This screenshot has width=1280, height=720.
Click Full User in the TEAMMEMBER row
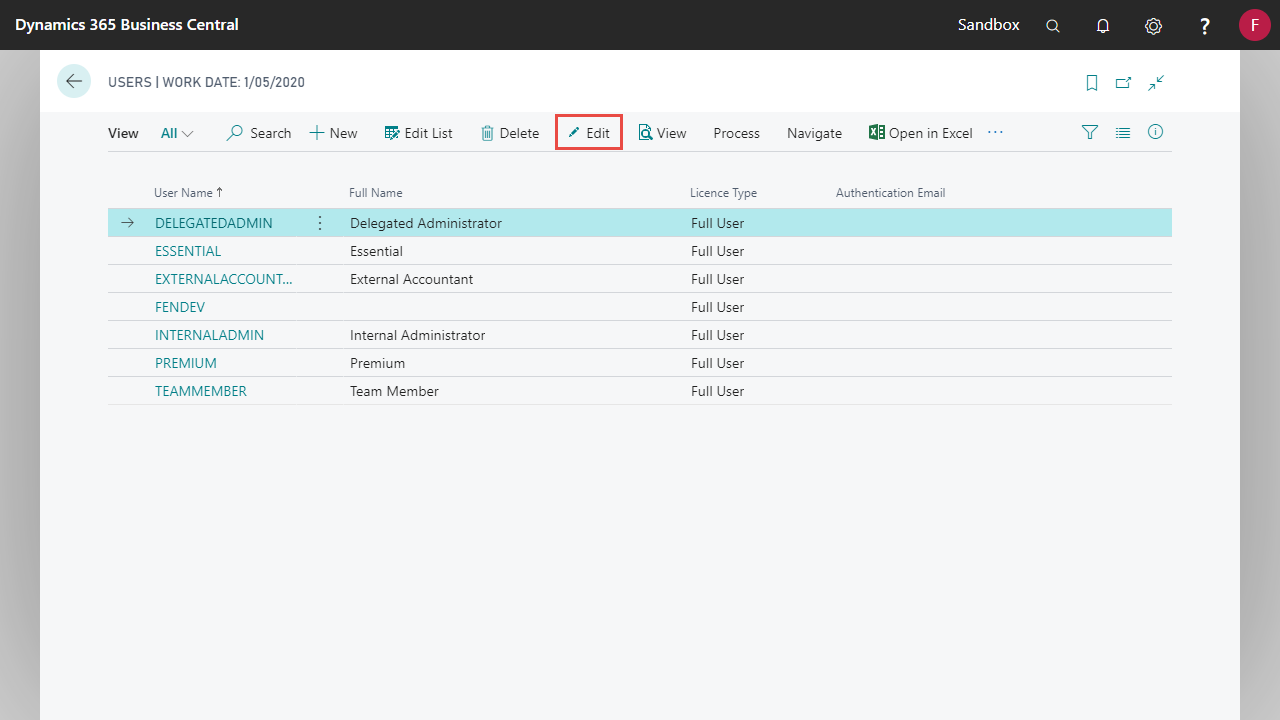[x=718, y=391]
